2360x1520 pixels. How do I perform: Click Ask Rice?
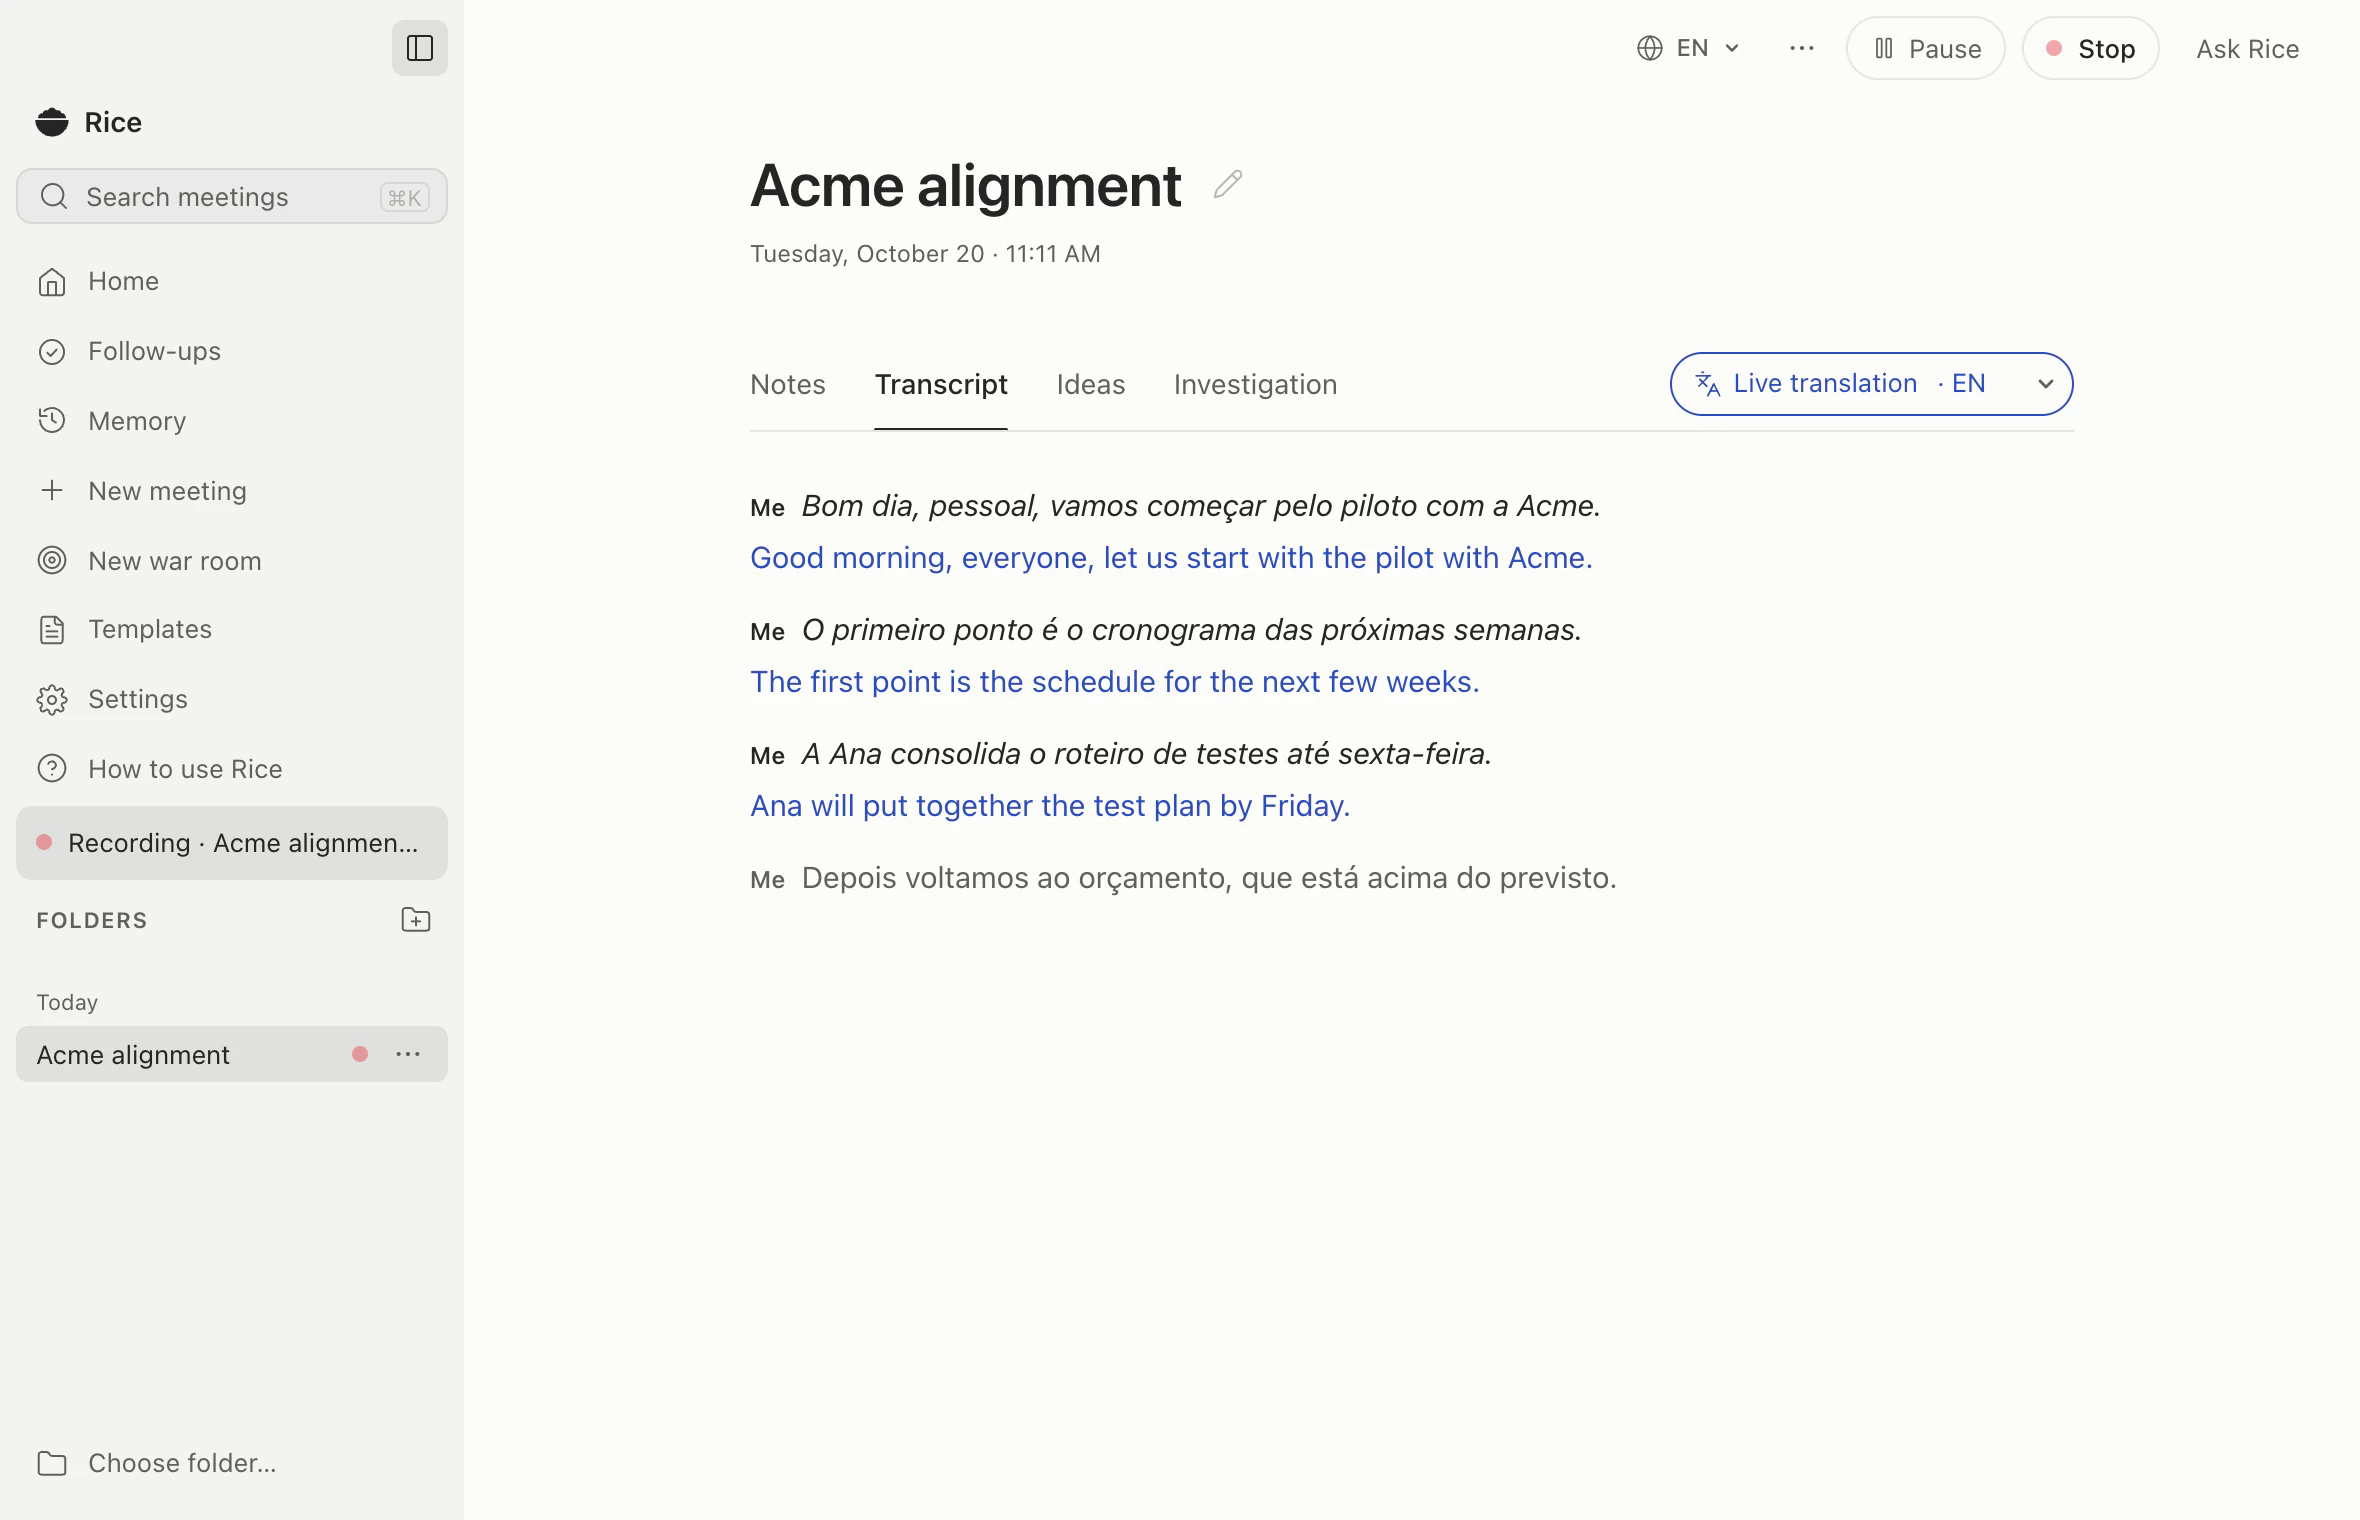point(2248,49)
